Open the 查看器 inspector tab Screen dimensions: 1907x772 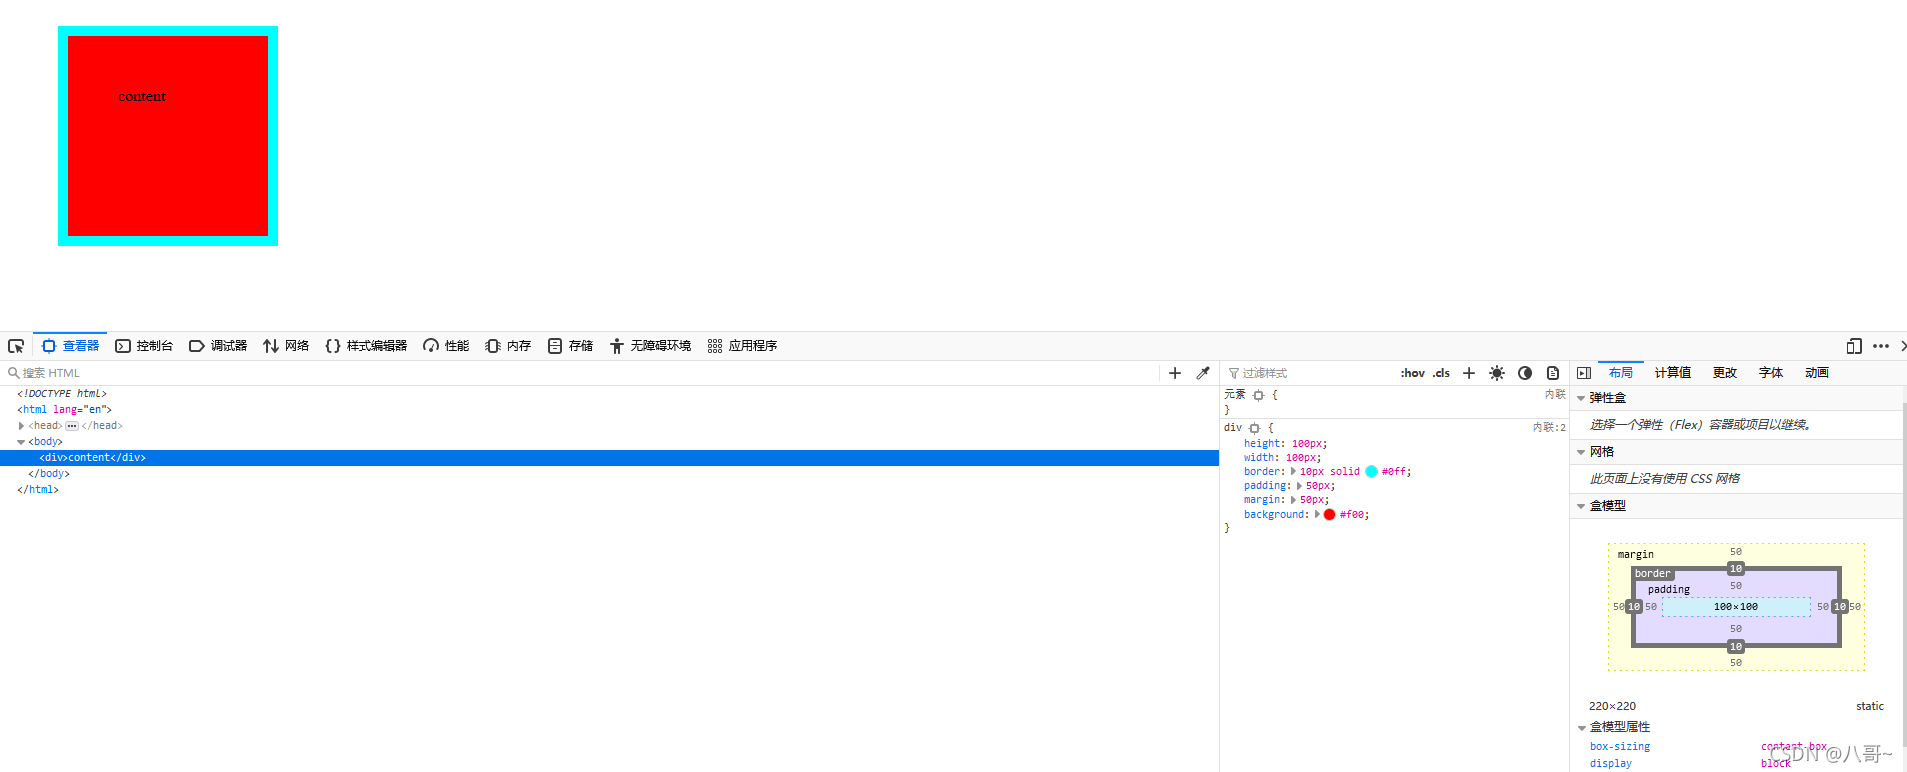click(70, 346)
